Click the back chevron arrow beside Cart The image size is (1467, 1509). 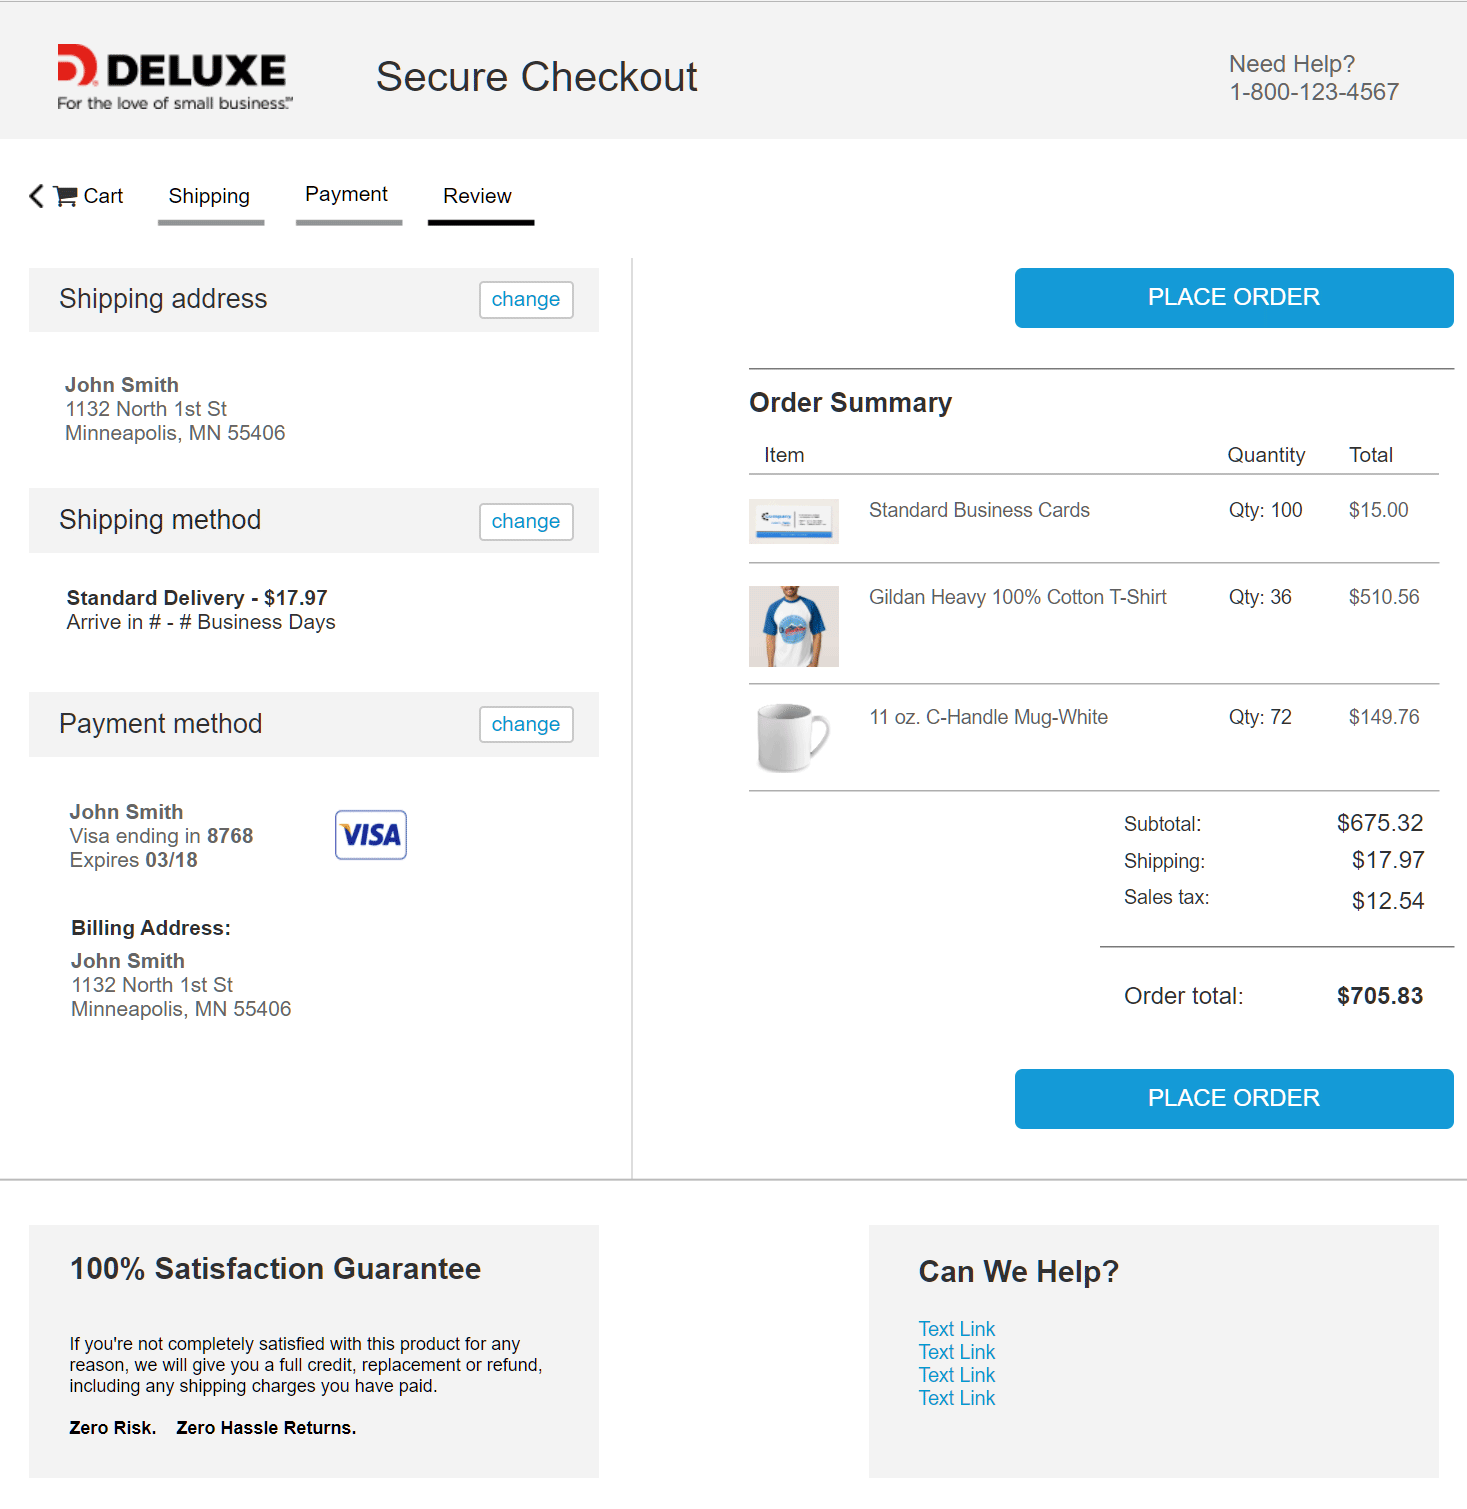click(37, 196)
